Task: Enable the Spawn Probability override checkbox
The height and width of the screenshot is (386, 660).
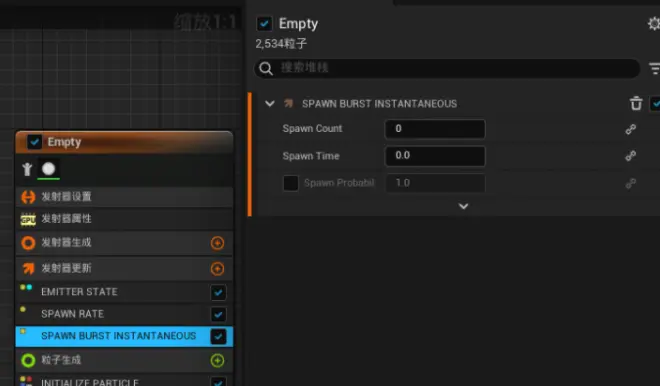Action: [x=291, y=183]
